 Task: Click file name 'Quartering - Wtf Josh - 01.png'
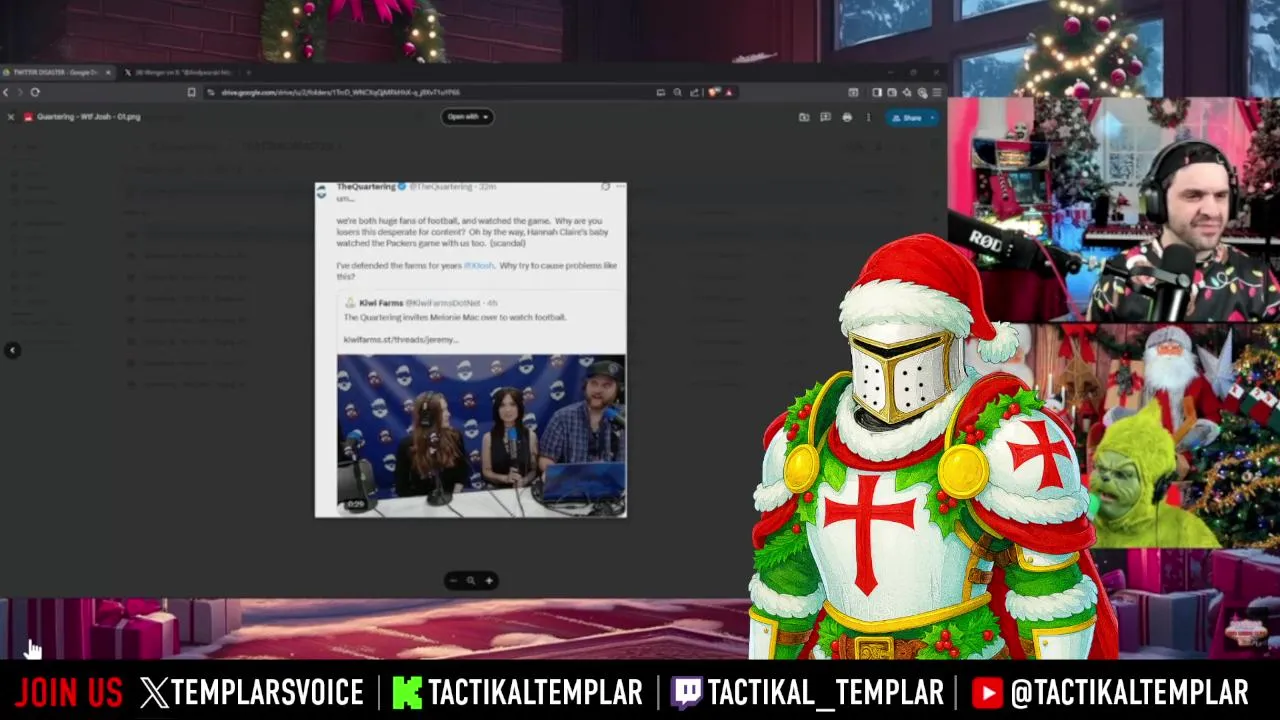coord(89,117)
